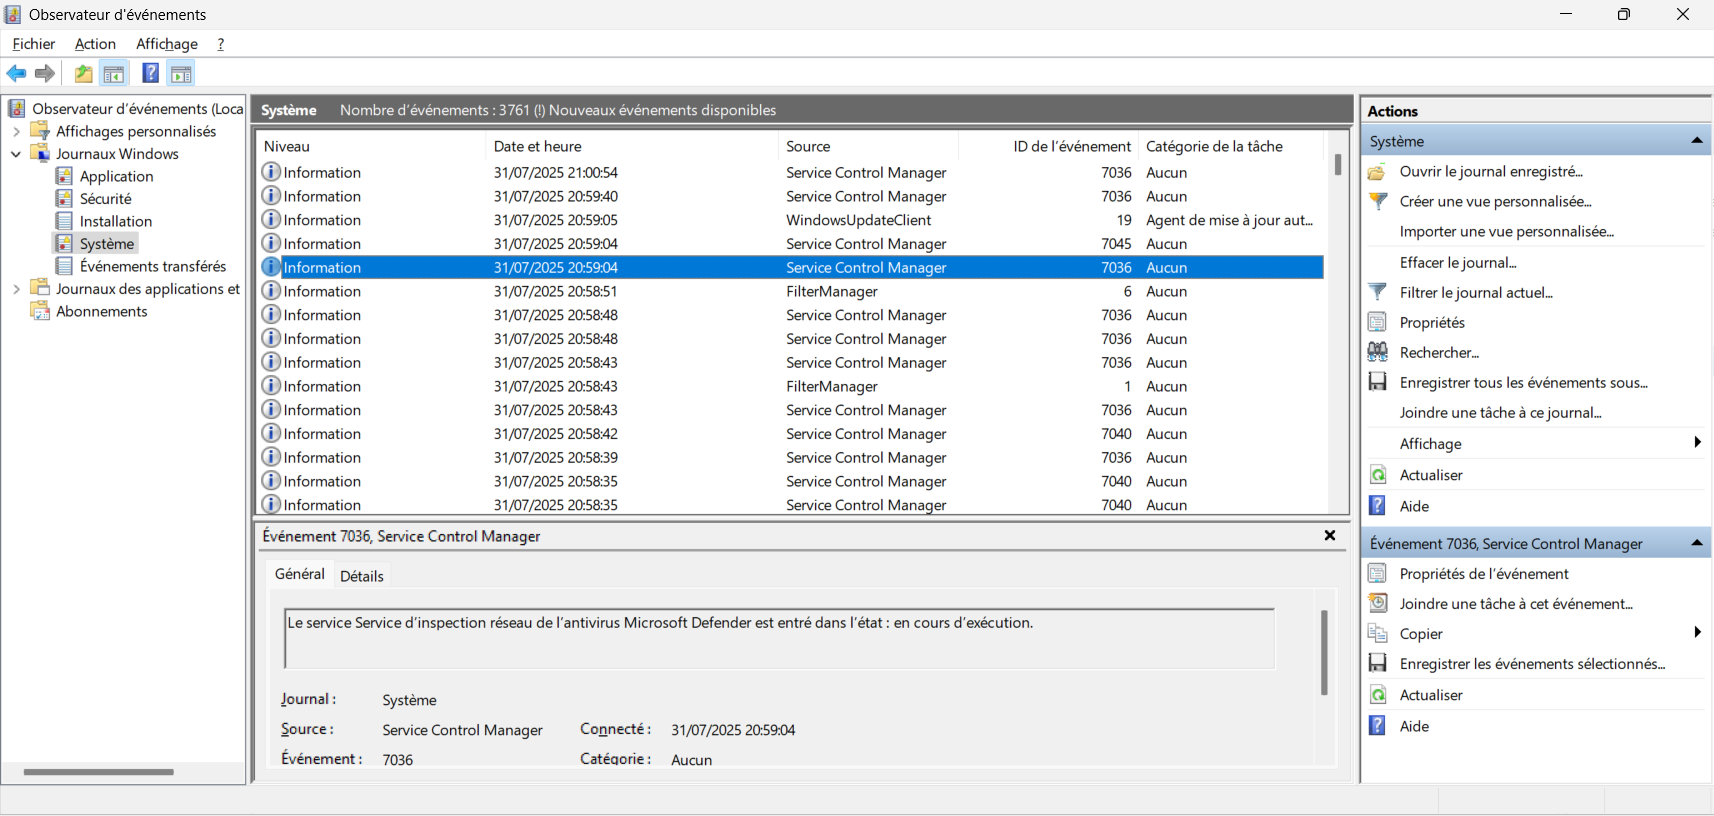Click the green Actualiser icon under Système

[x=1378, y=475]
